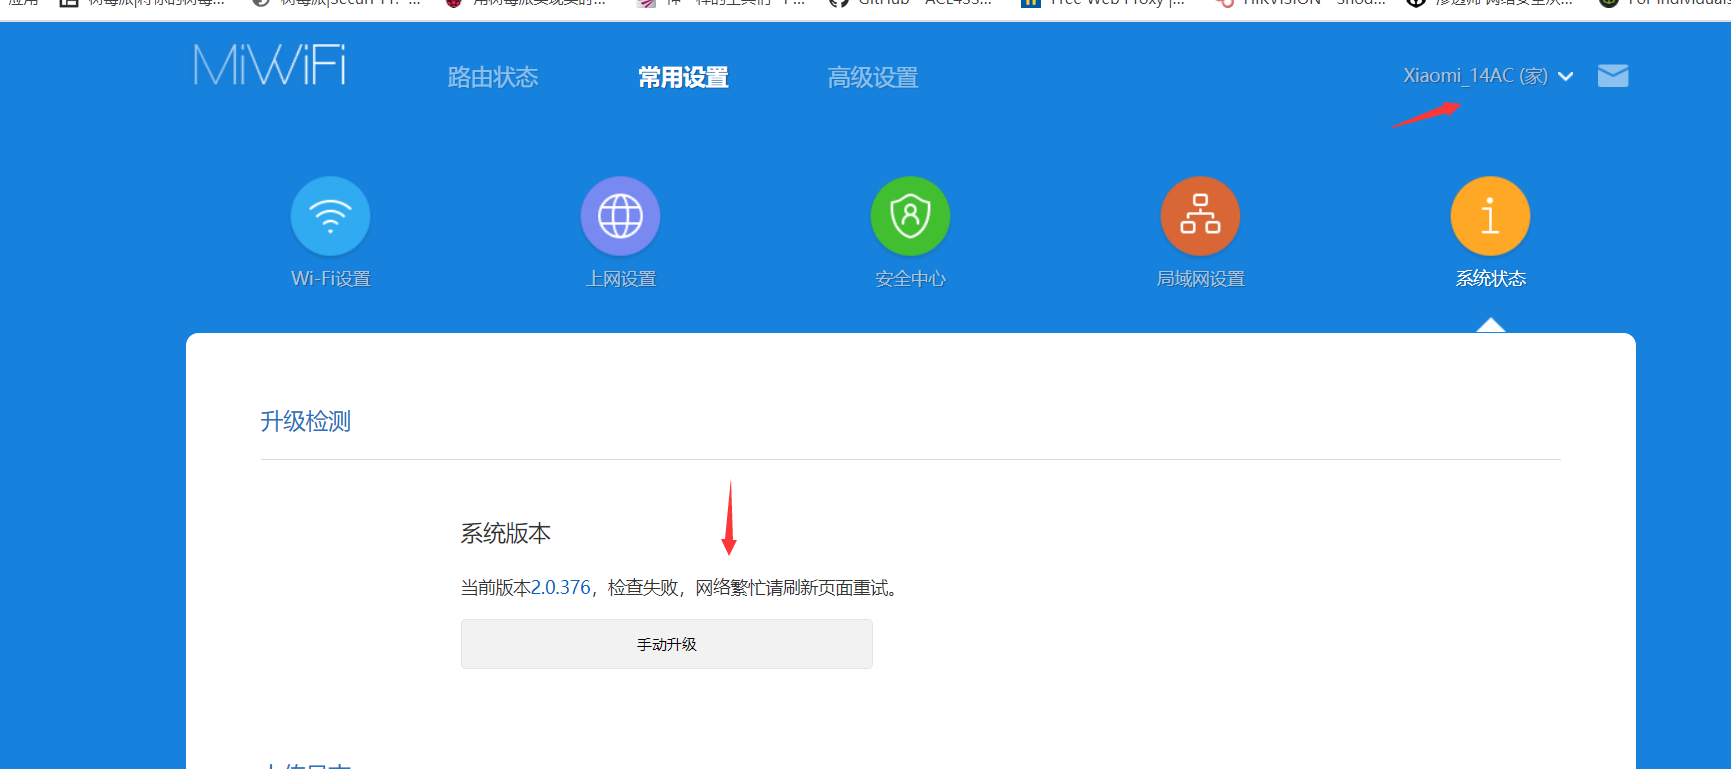Expand the chevron arrow beside the router name
This screenshot has height=769, width=1731.
[1566, 77]
